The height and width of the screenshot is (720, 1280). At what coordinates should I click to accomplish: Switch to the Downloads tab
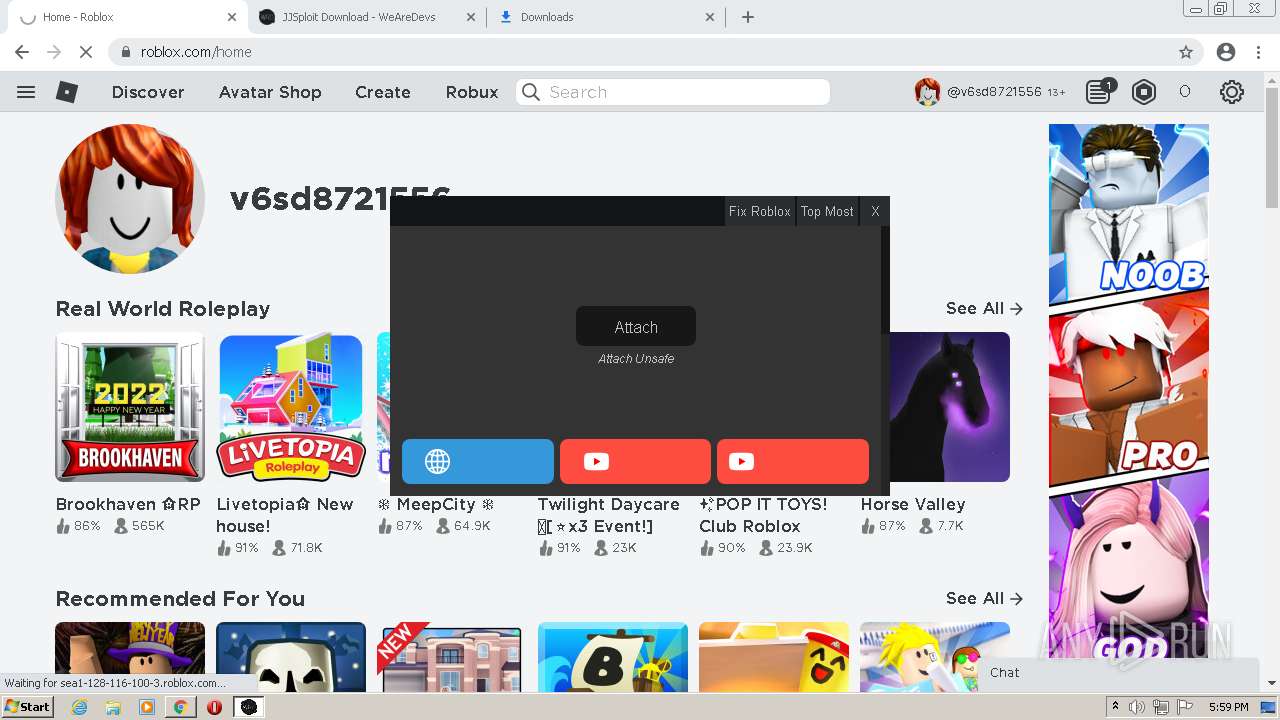click(x=607, y=17)
